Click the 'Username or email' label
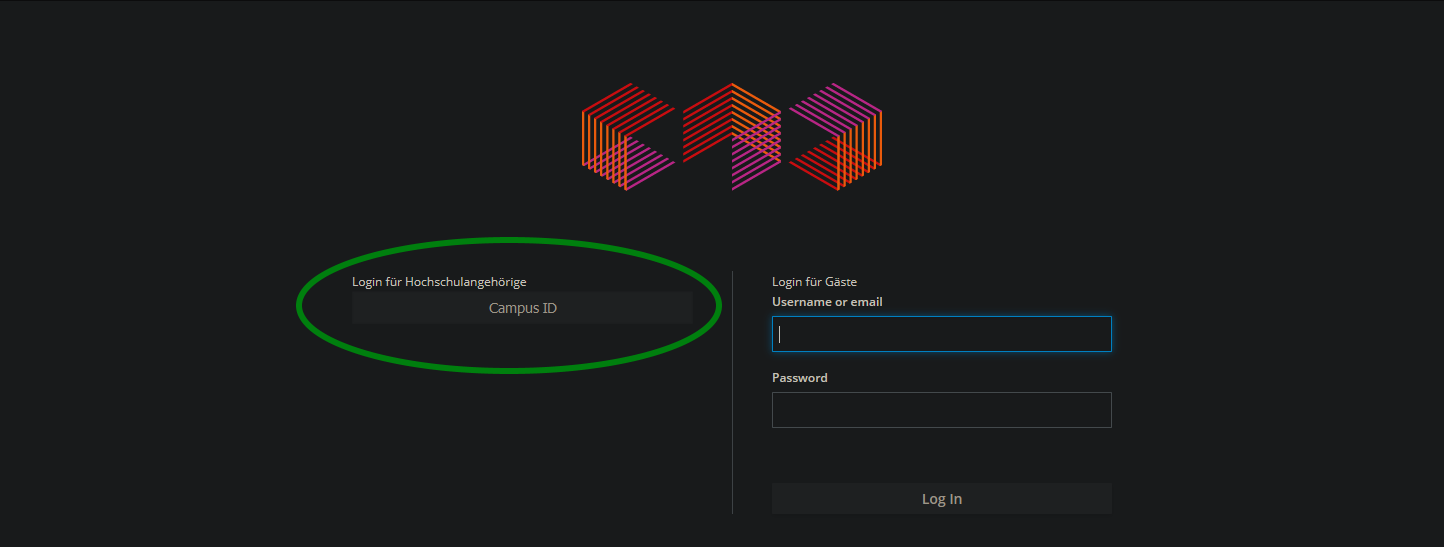The width and height of the screenshot is (1444, 547). point(827,302)
